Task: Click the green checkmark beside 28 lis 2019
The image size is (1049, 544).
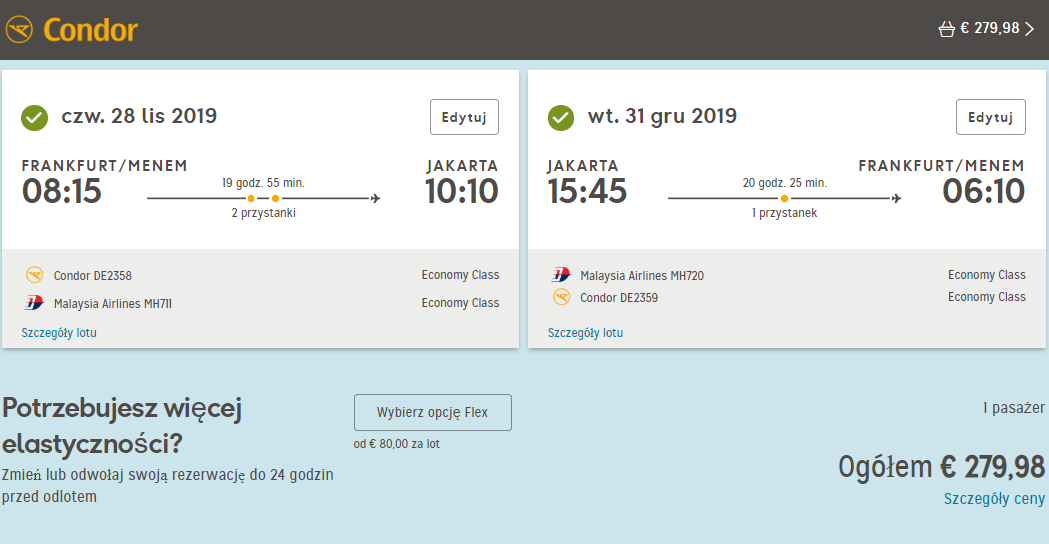Action: coord(34,118)
